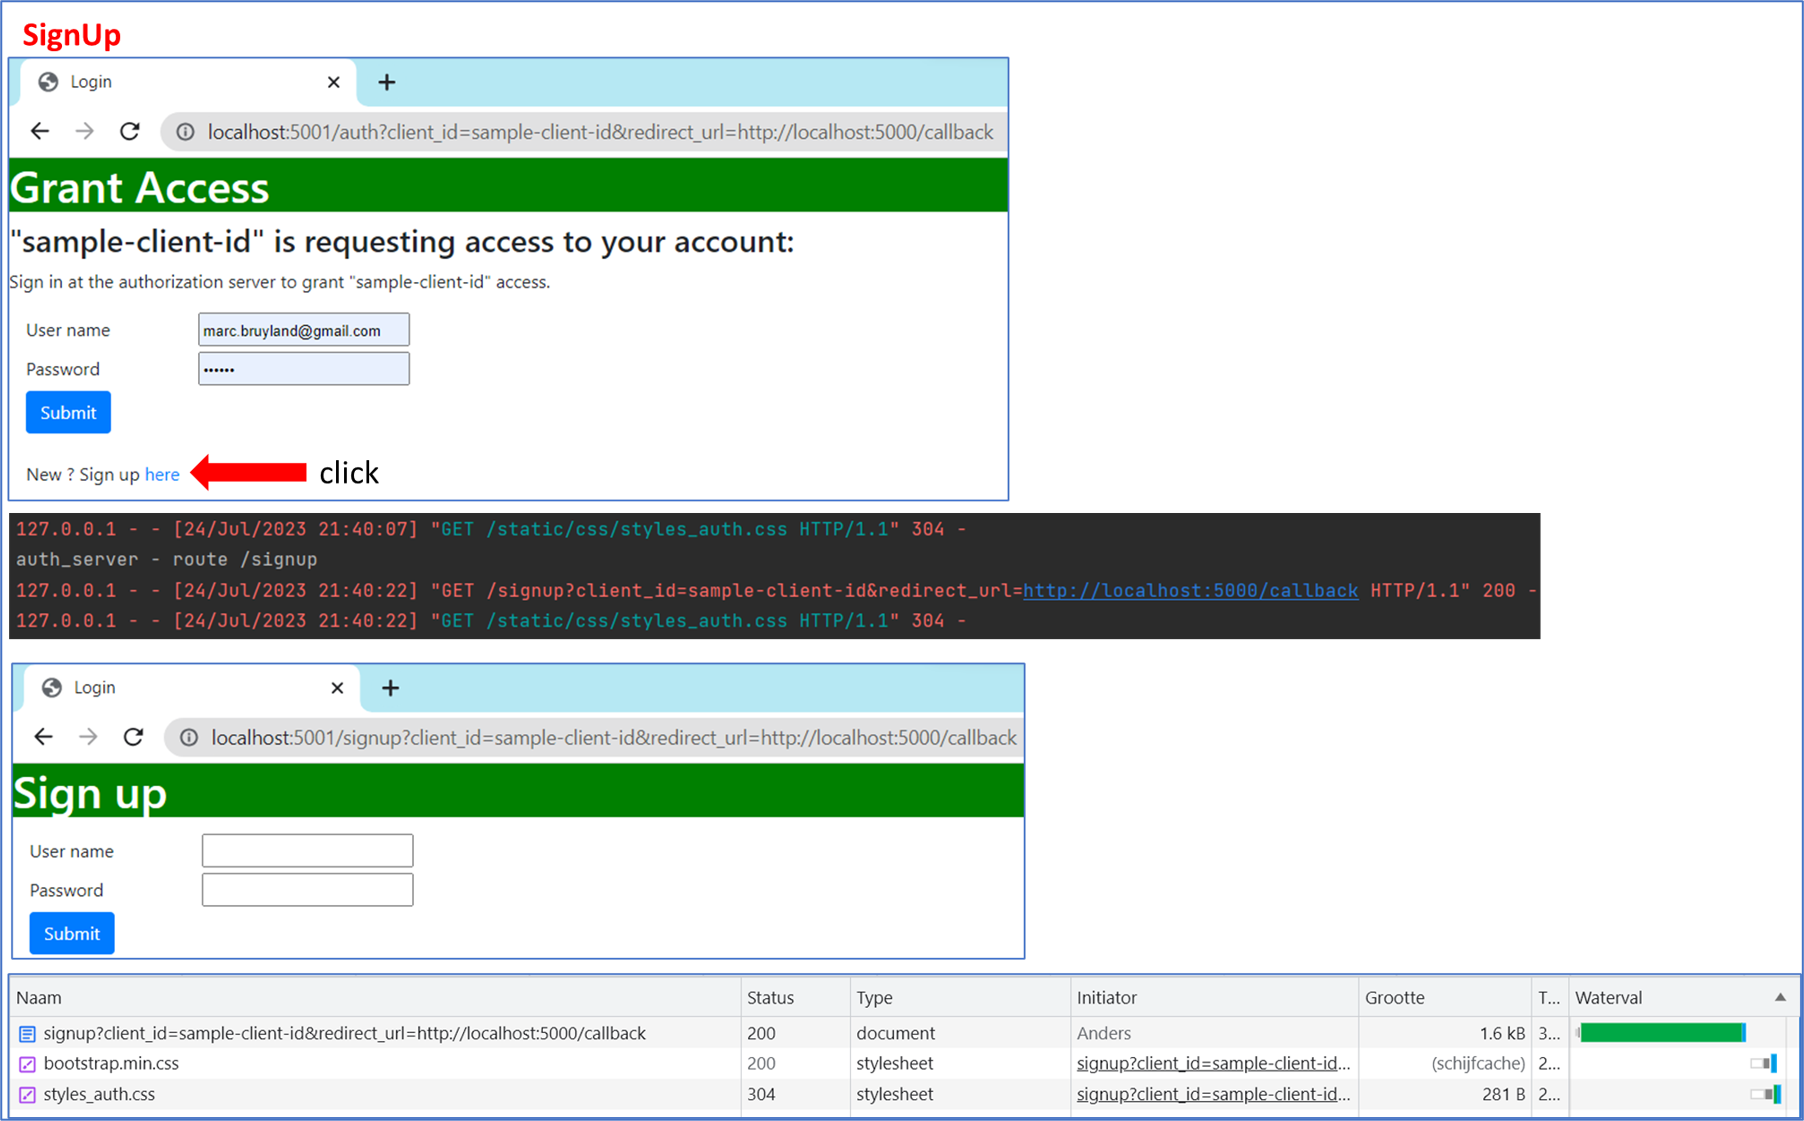Reload the Grant Access page
Screen dimensions: 1804x1121
coord(130,131)
